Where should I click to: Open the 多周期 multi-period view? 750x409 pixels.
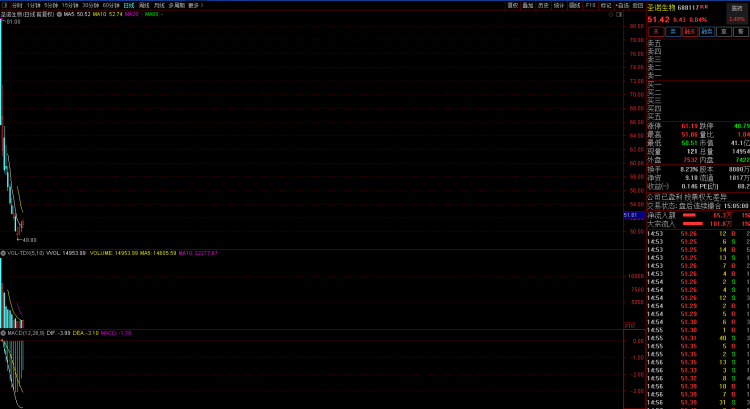[176, 5]
